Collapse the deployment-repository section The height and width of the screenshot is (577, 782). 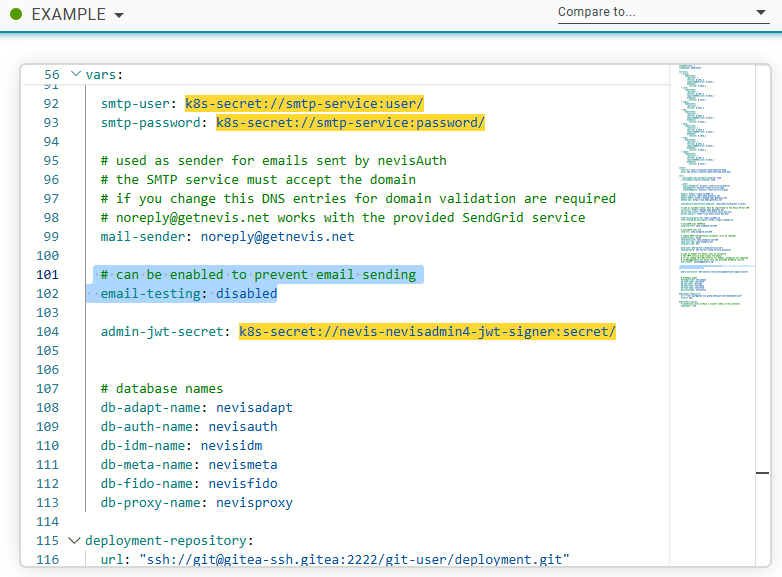coord(74,541)
